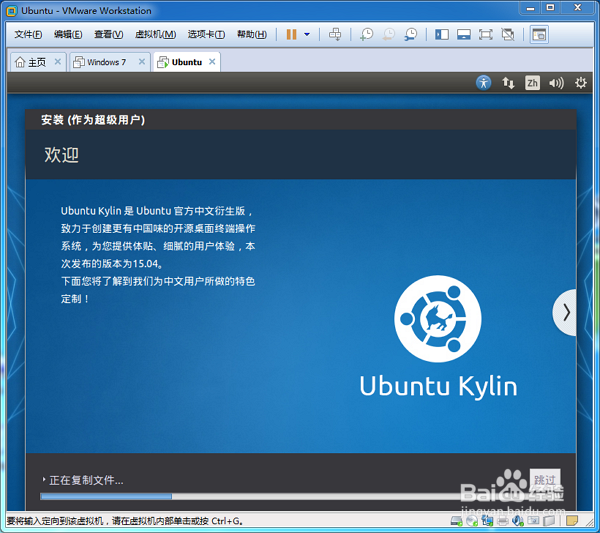
Task: Click the hard disk status icon
Action: point(456,521)
